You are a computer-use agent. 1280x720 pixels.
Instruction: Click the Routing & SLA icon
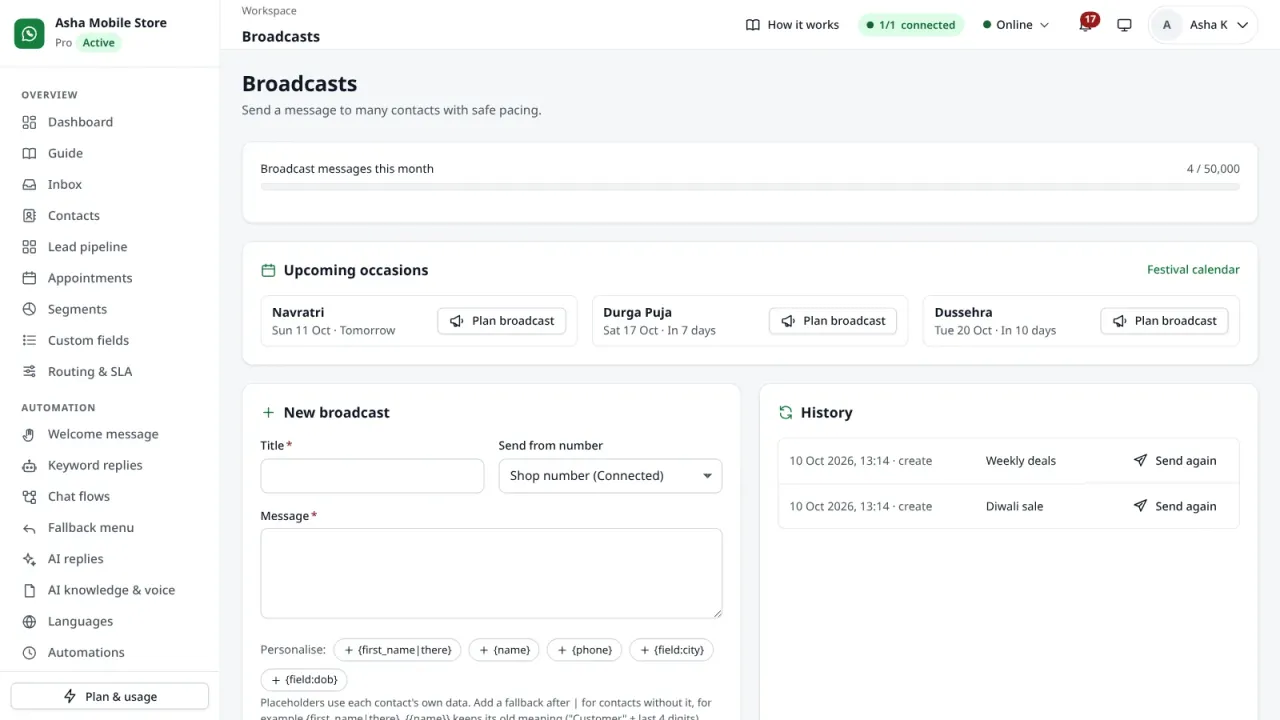tap(29, 371)
